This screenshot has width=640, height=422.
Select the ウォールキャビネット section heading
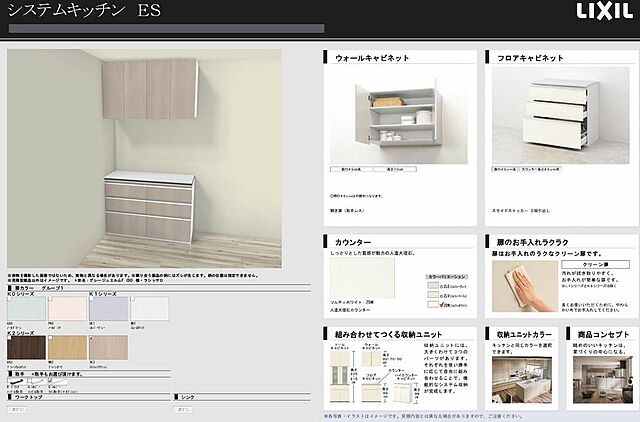pyautogui.click(x=372, y=58)
